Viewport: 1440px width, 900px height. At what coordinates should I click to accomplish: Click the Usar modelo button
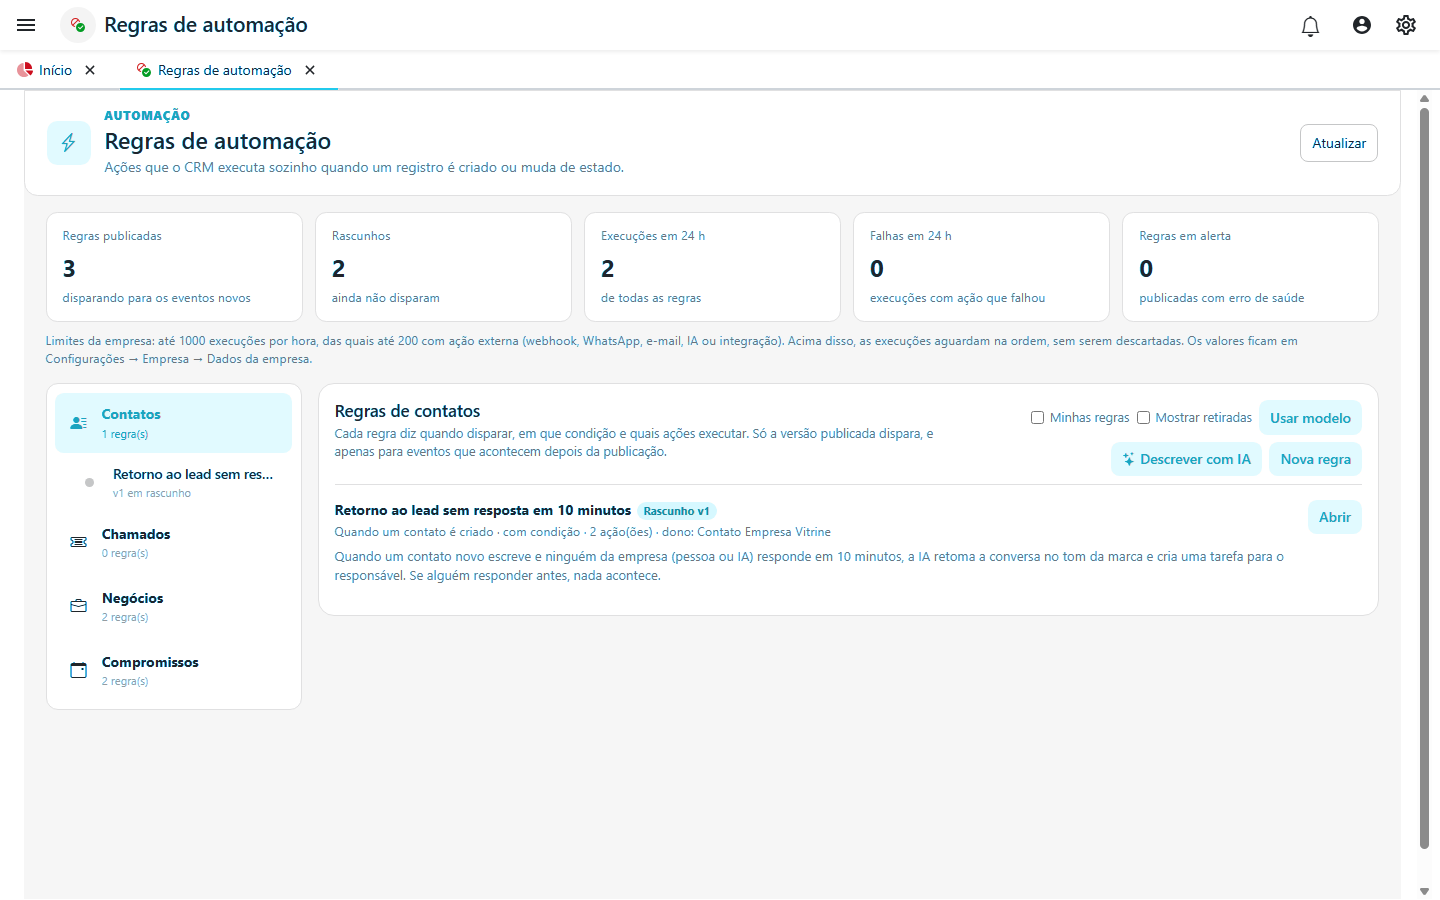pyautogui.click(x=1310, y=418)
